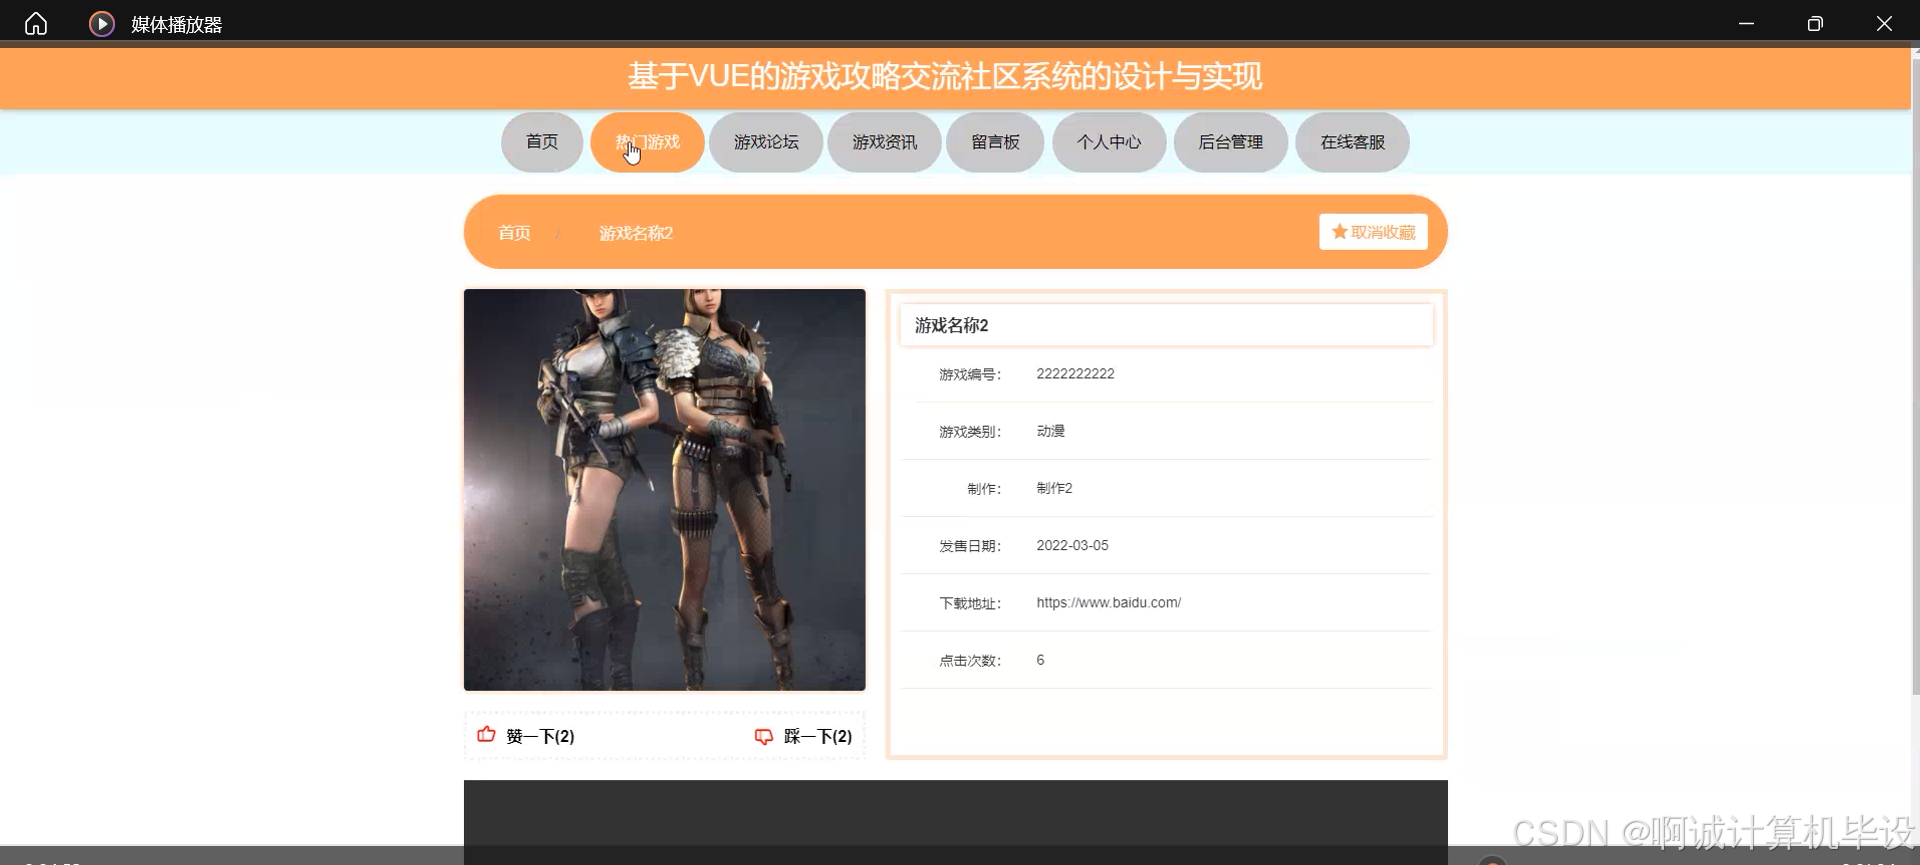Click the download URL https://www.baidu.com/
1920x865 pixels.
pyautogui.click(x=1108, y=603)
